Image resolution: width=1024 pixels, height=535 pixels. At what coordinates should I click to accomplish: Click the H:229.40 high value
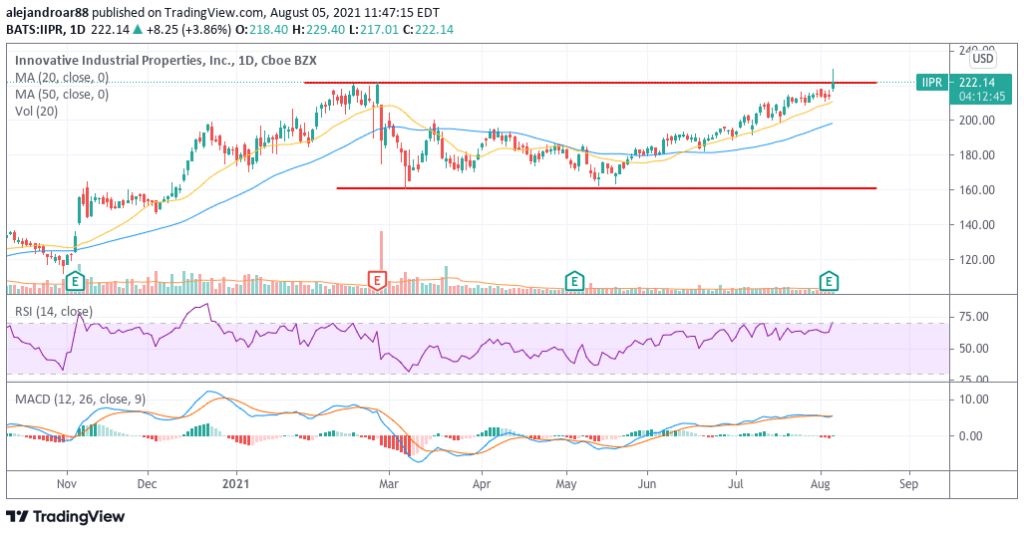[x=318, y=29]
